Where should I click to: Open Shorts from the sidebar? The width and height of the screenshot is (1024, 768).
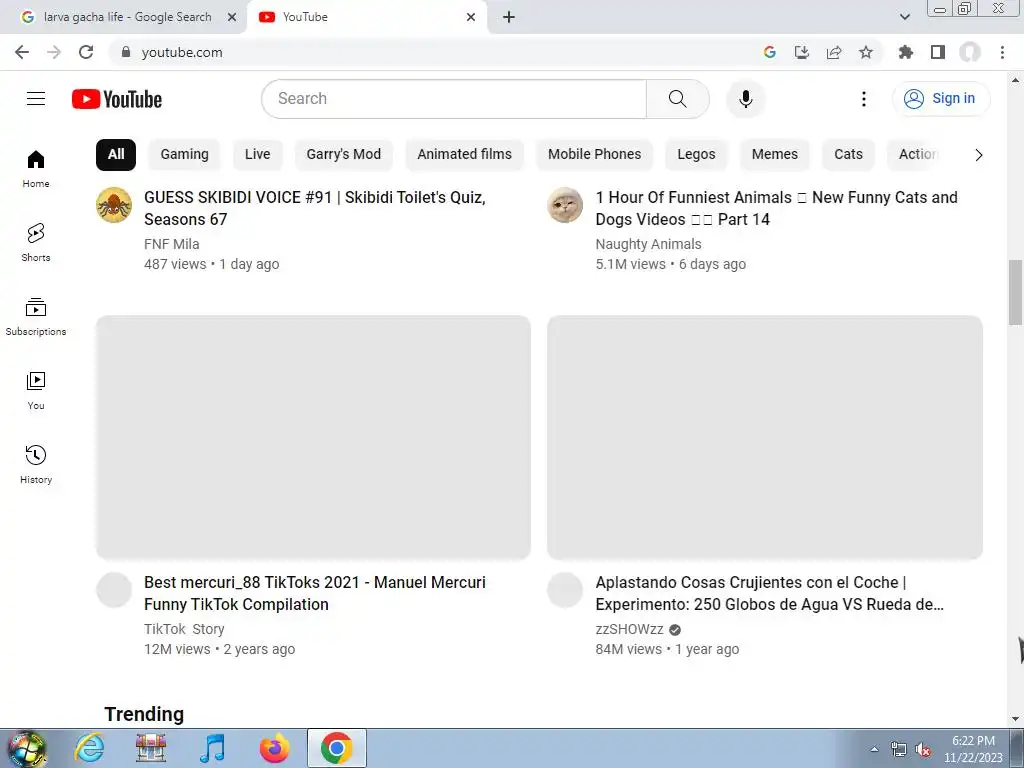coord(36,242)
